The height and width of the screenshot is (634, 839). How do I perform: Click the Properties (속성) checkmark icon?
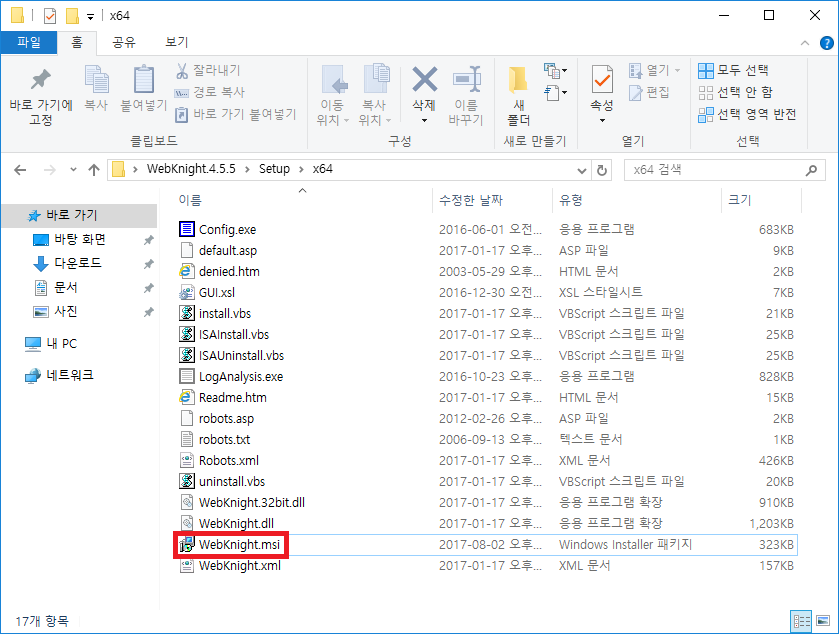602,79
